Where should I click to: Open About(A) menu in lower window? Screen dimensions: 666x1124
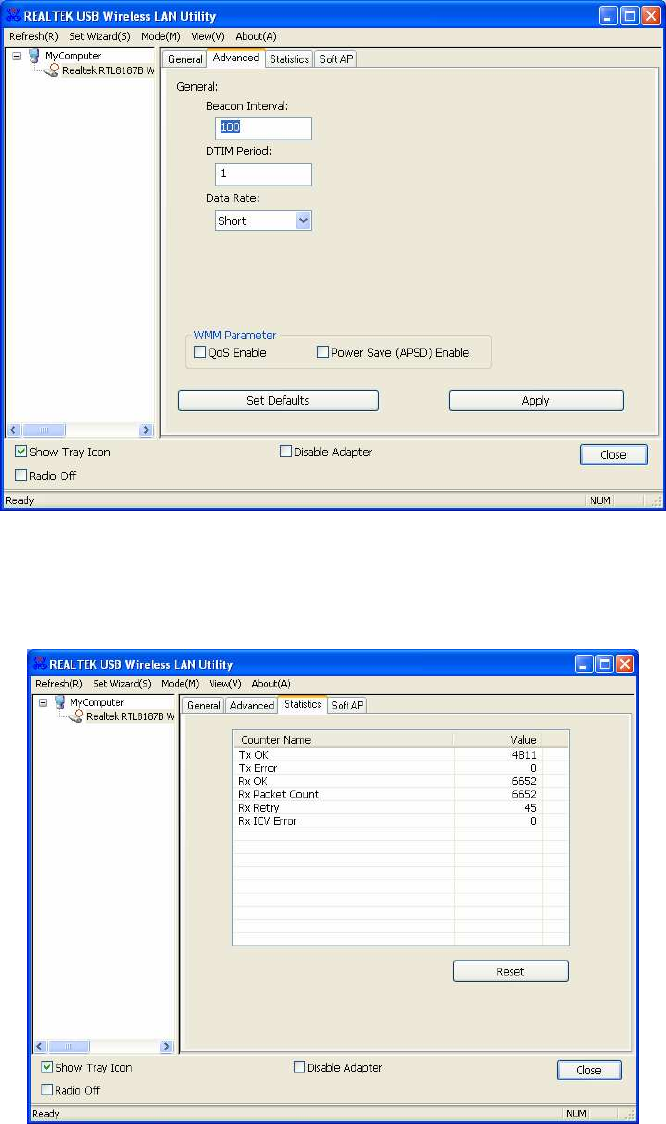click(x=271, y=684)
